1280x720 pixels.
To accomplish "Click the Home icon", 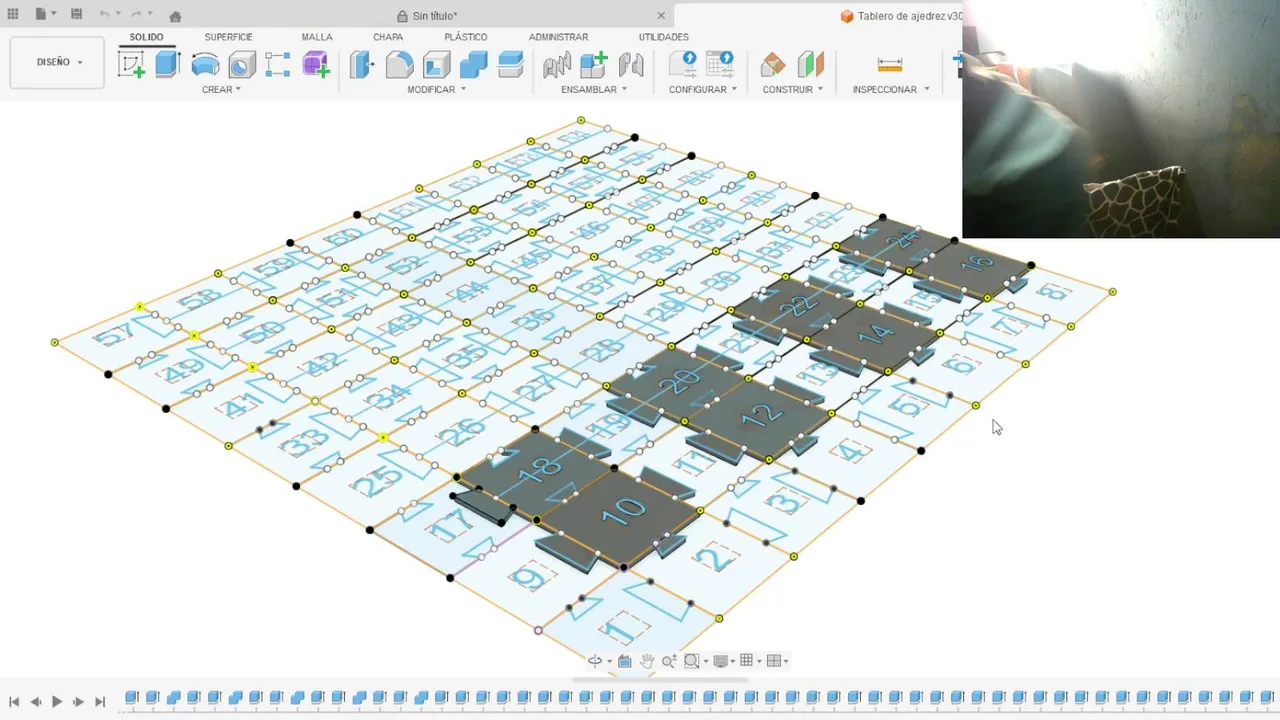I will tap(175, 16).
